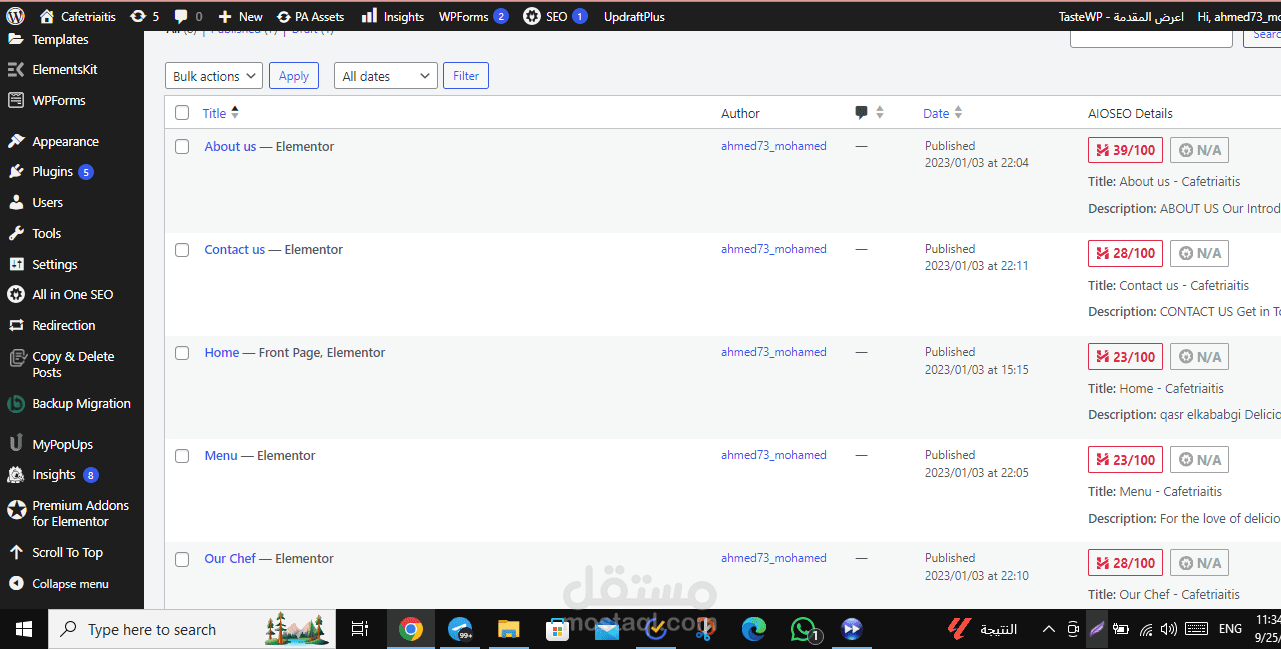Viewport: 1281px width, 649px height.
Task: Open the Users sidebar menu
Action: pyautogui.click(x=47, y=202)
